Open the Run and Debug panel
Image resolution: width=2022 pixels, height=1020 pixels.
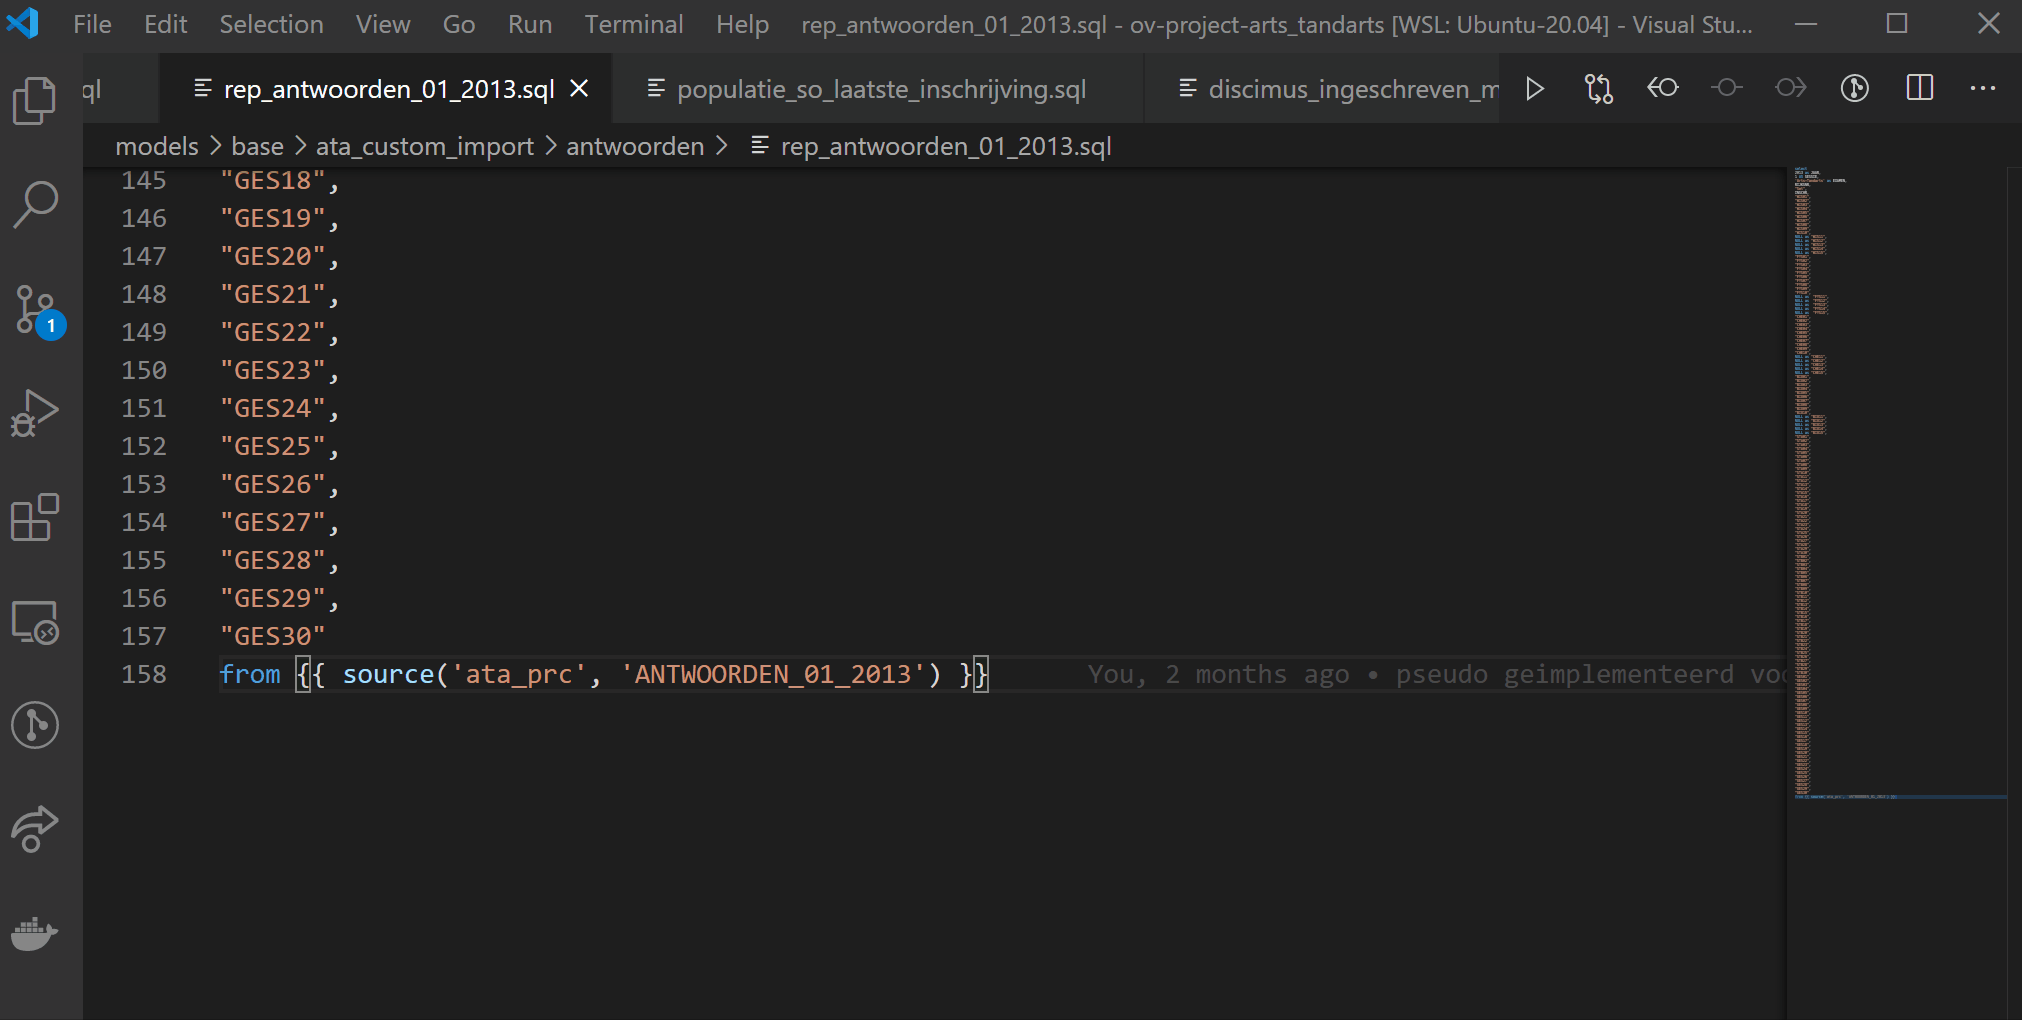pos(36,413)
